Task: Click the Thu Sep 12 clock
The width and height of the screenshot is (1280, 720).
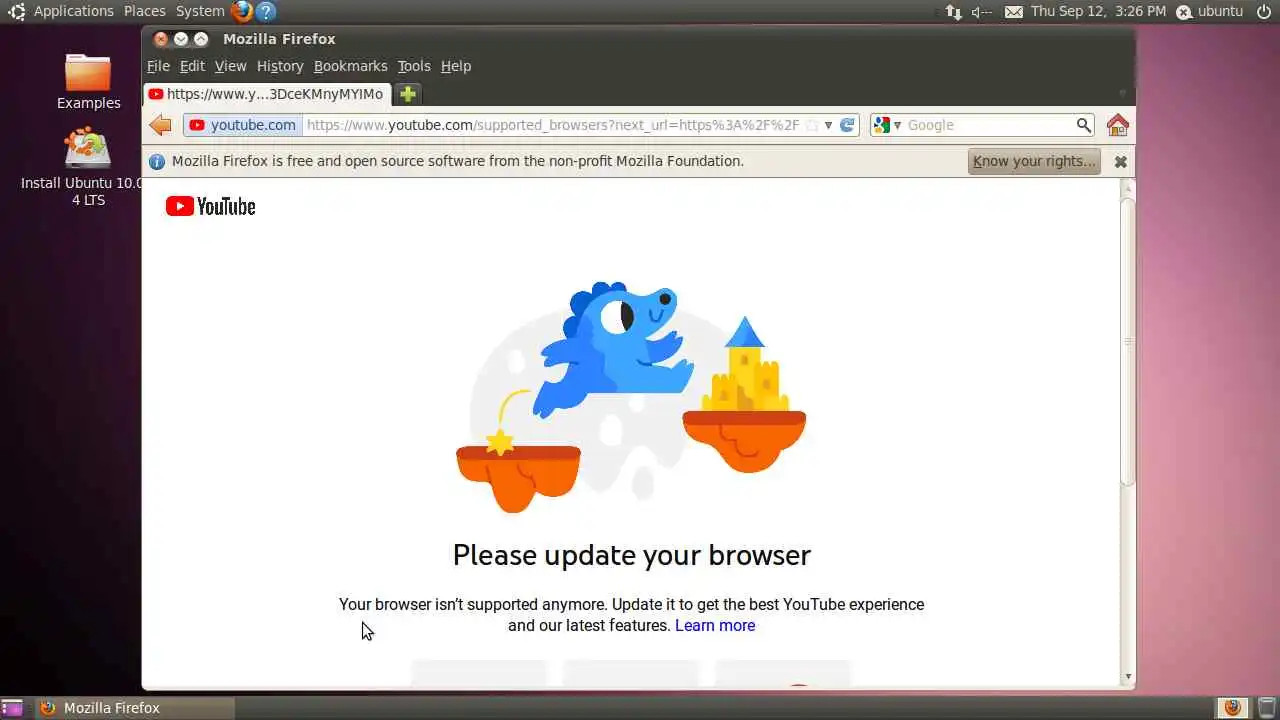Action: coord(1098,11)
